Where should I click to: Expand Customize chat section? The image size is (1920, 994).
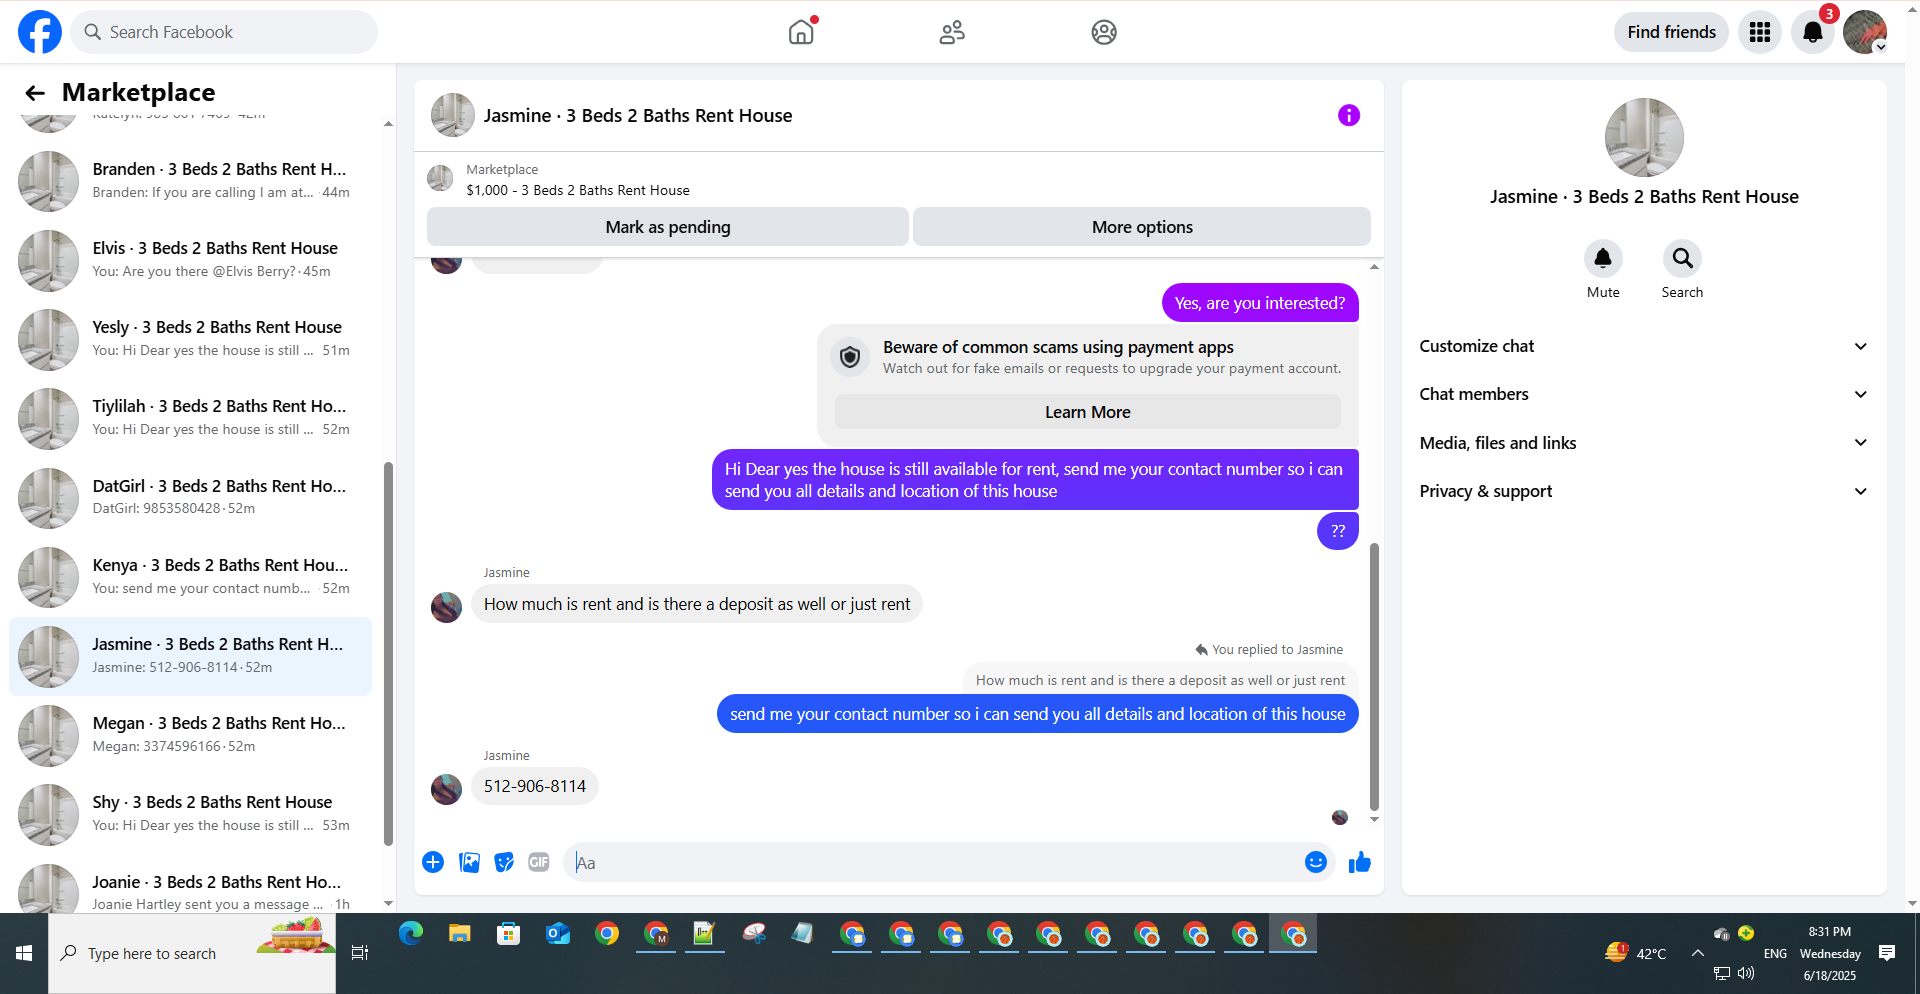pos(1644,346)
